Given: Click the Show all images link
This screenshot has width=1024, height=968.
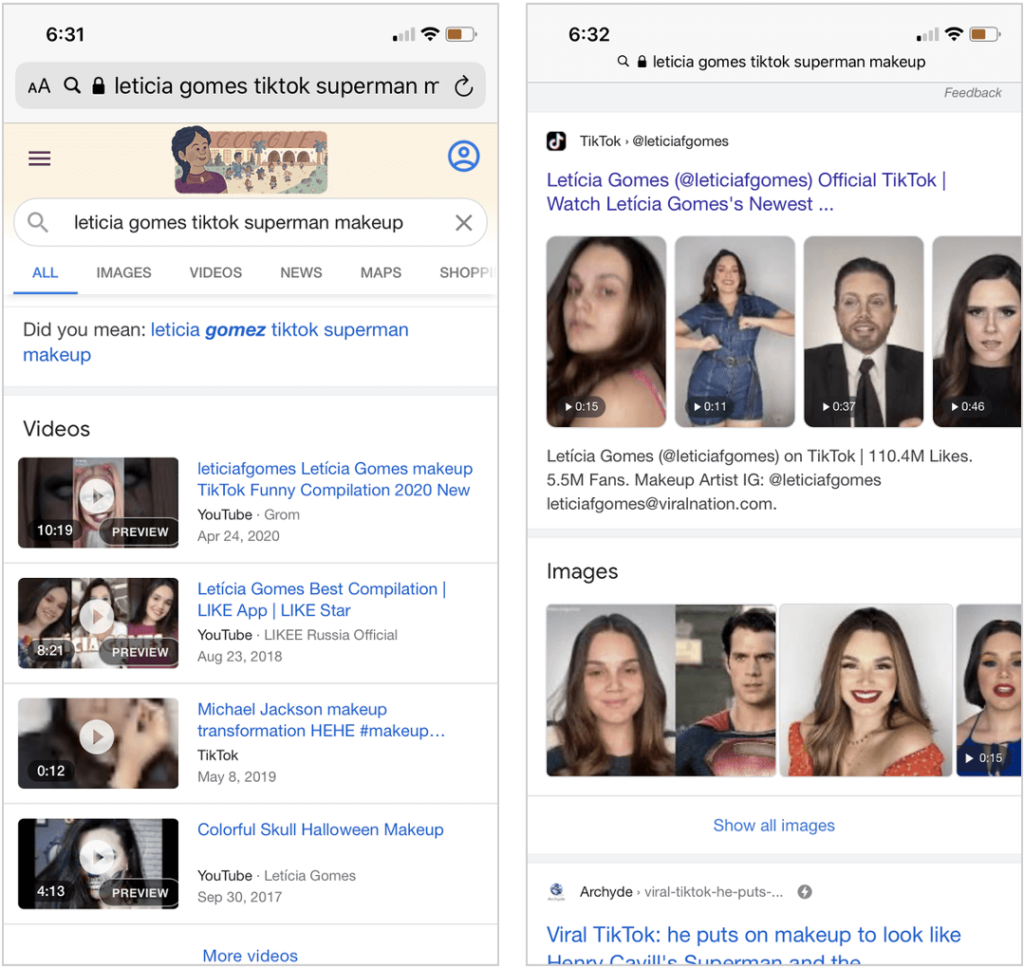Looking at the screenshot, I should click(x=774, y=826).
